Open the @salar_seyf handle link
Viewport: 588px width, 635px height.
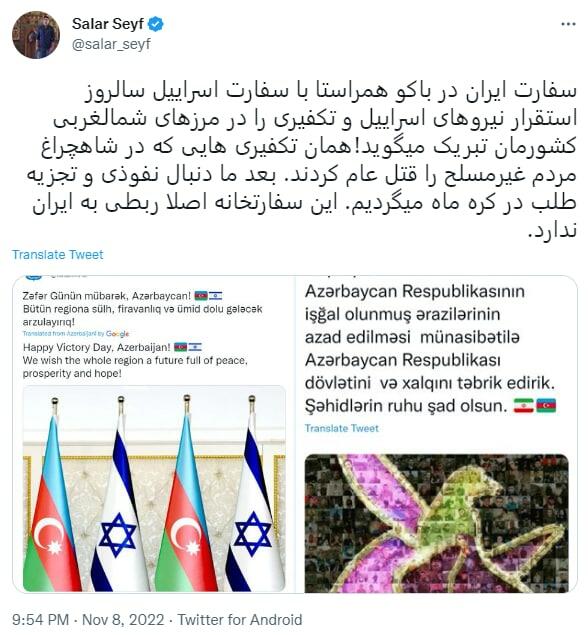coord(111,44)
